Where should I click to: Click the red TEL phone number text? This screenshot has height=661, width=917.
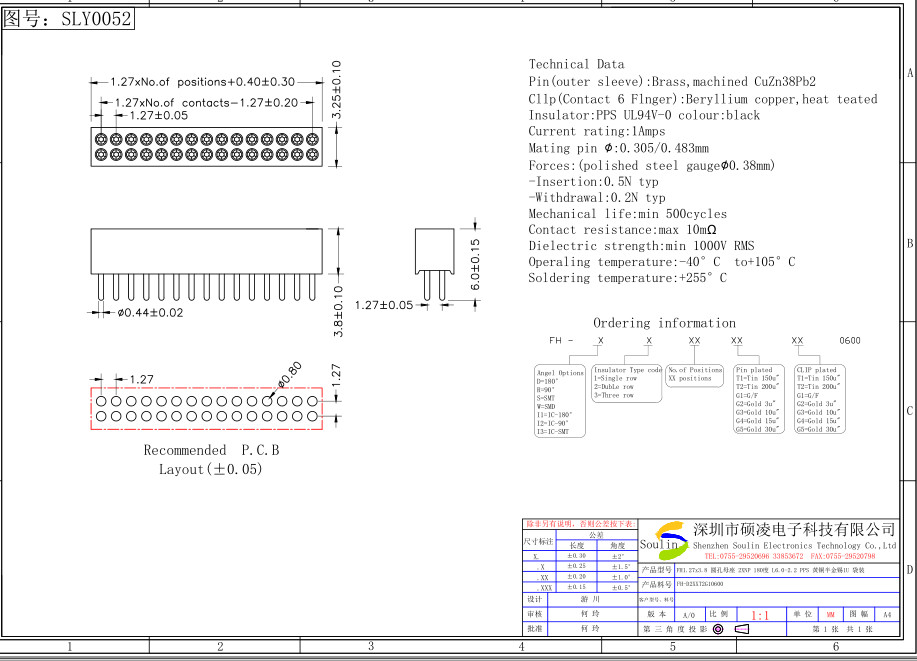tap(754, 556)
